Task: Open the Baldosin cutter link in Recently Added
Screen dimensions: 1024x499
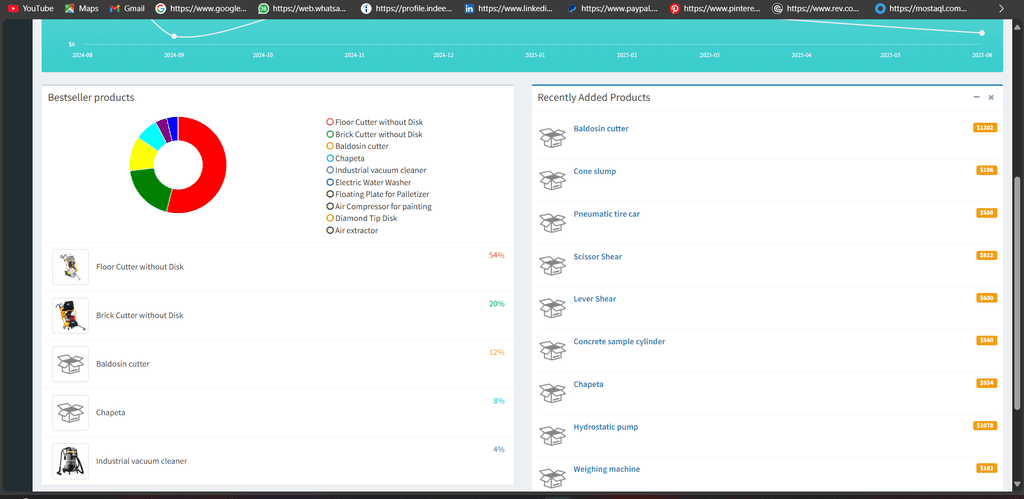Action: click(601, 129)
